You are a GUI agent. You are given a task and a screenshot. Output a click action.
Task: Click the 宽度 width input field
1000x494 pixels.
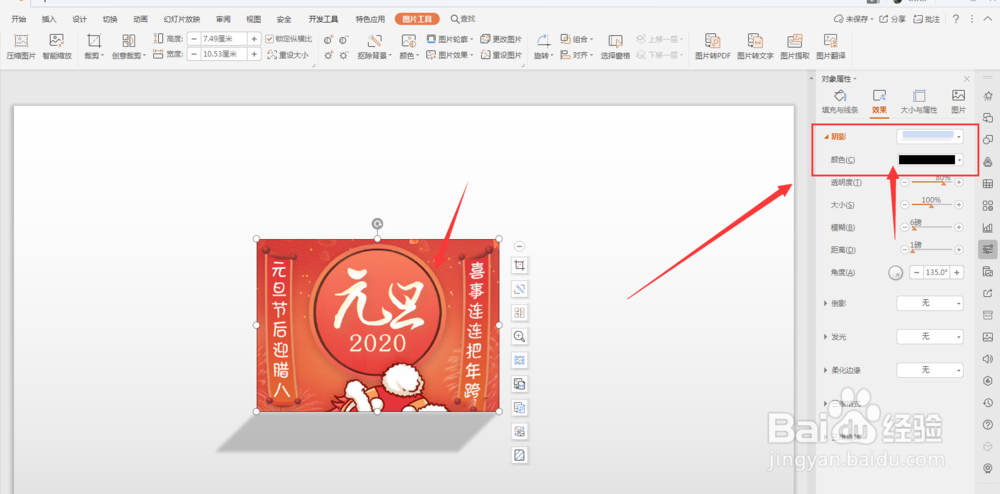tap(224, 55)
